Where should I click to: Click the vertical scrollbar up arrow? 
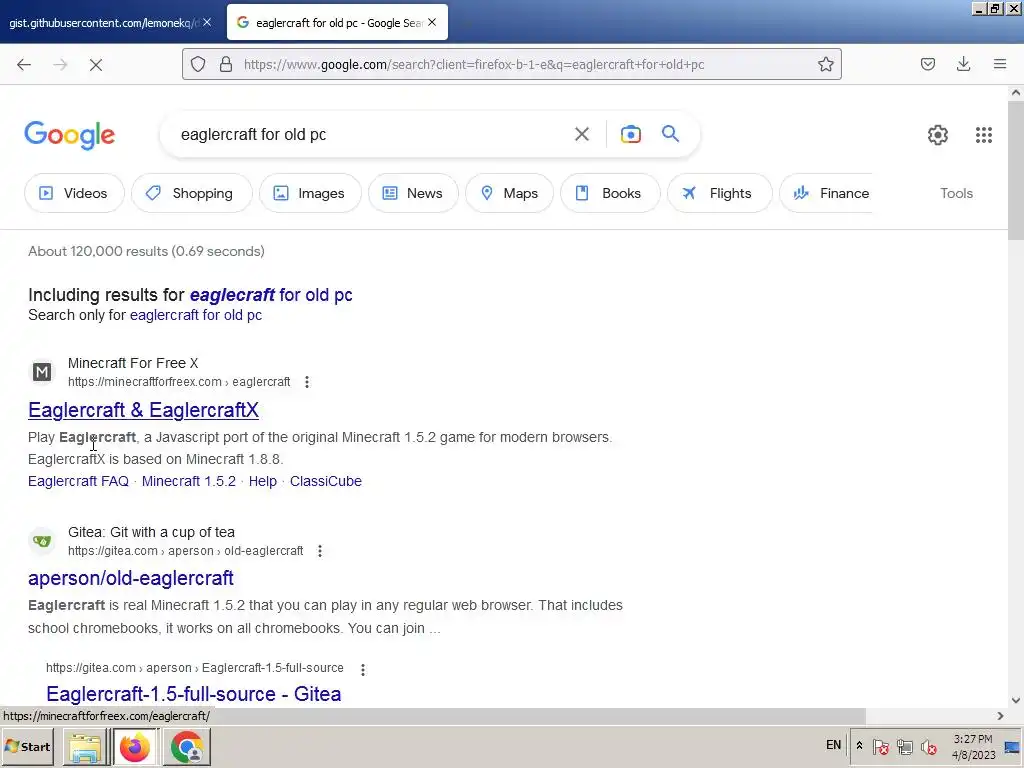coord(1016,93)
